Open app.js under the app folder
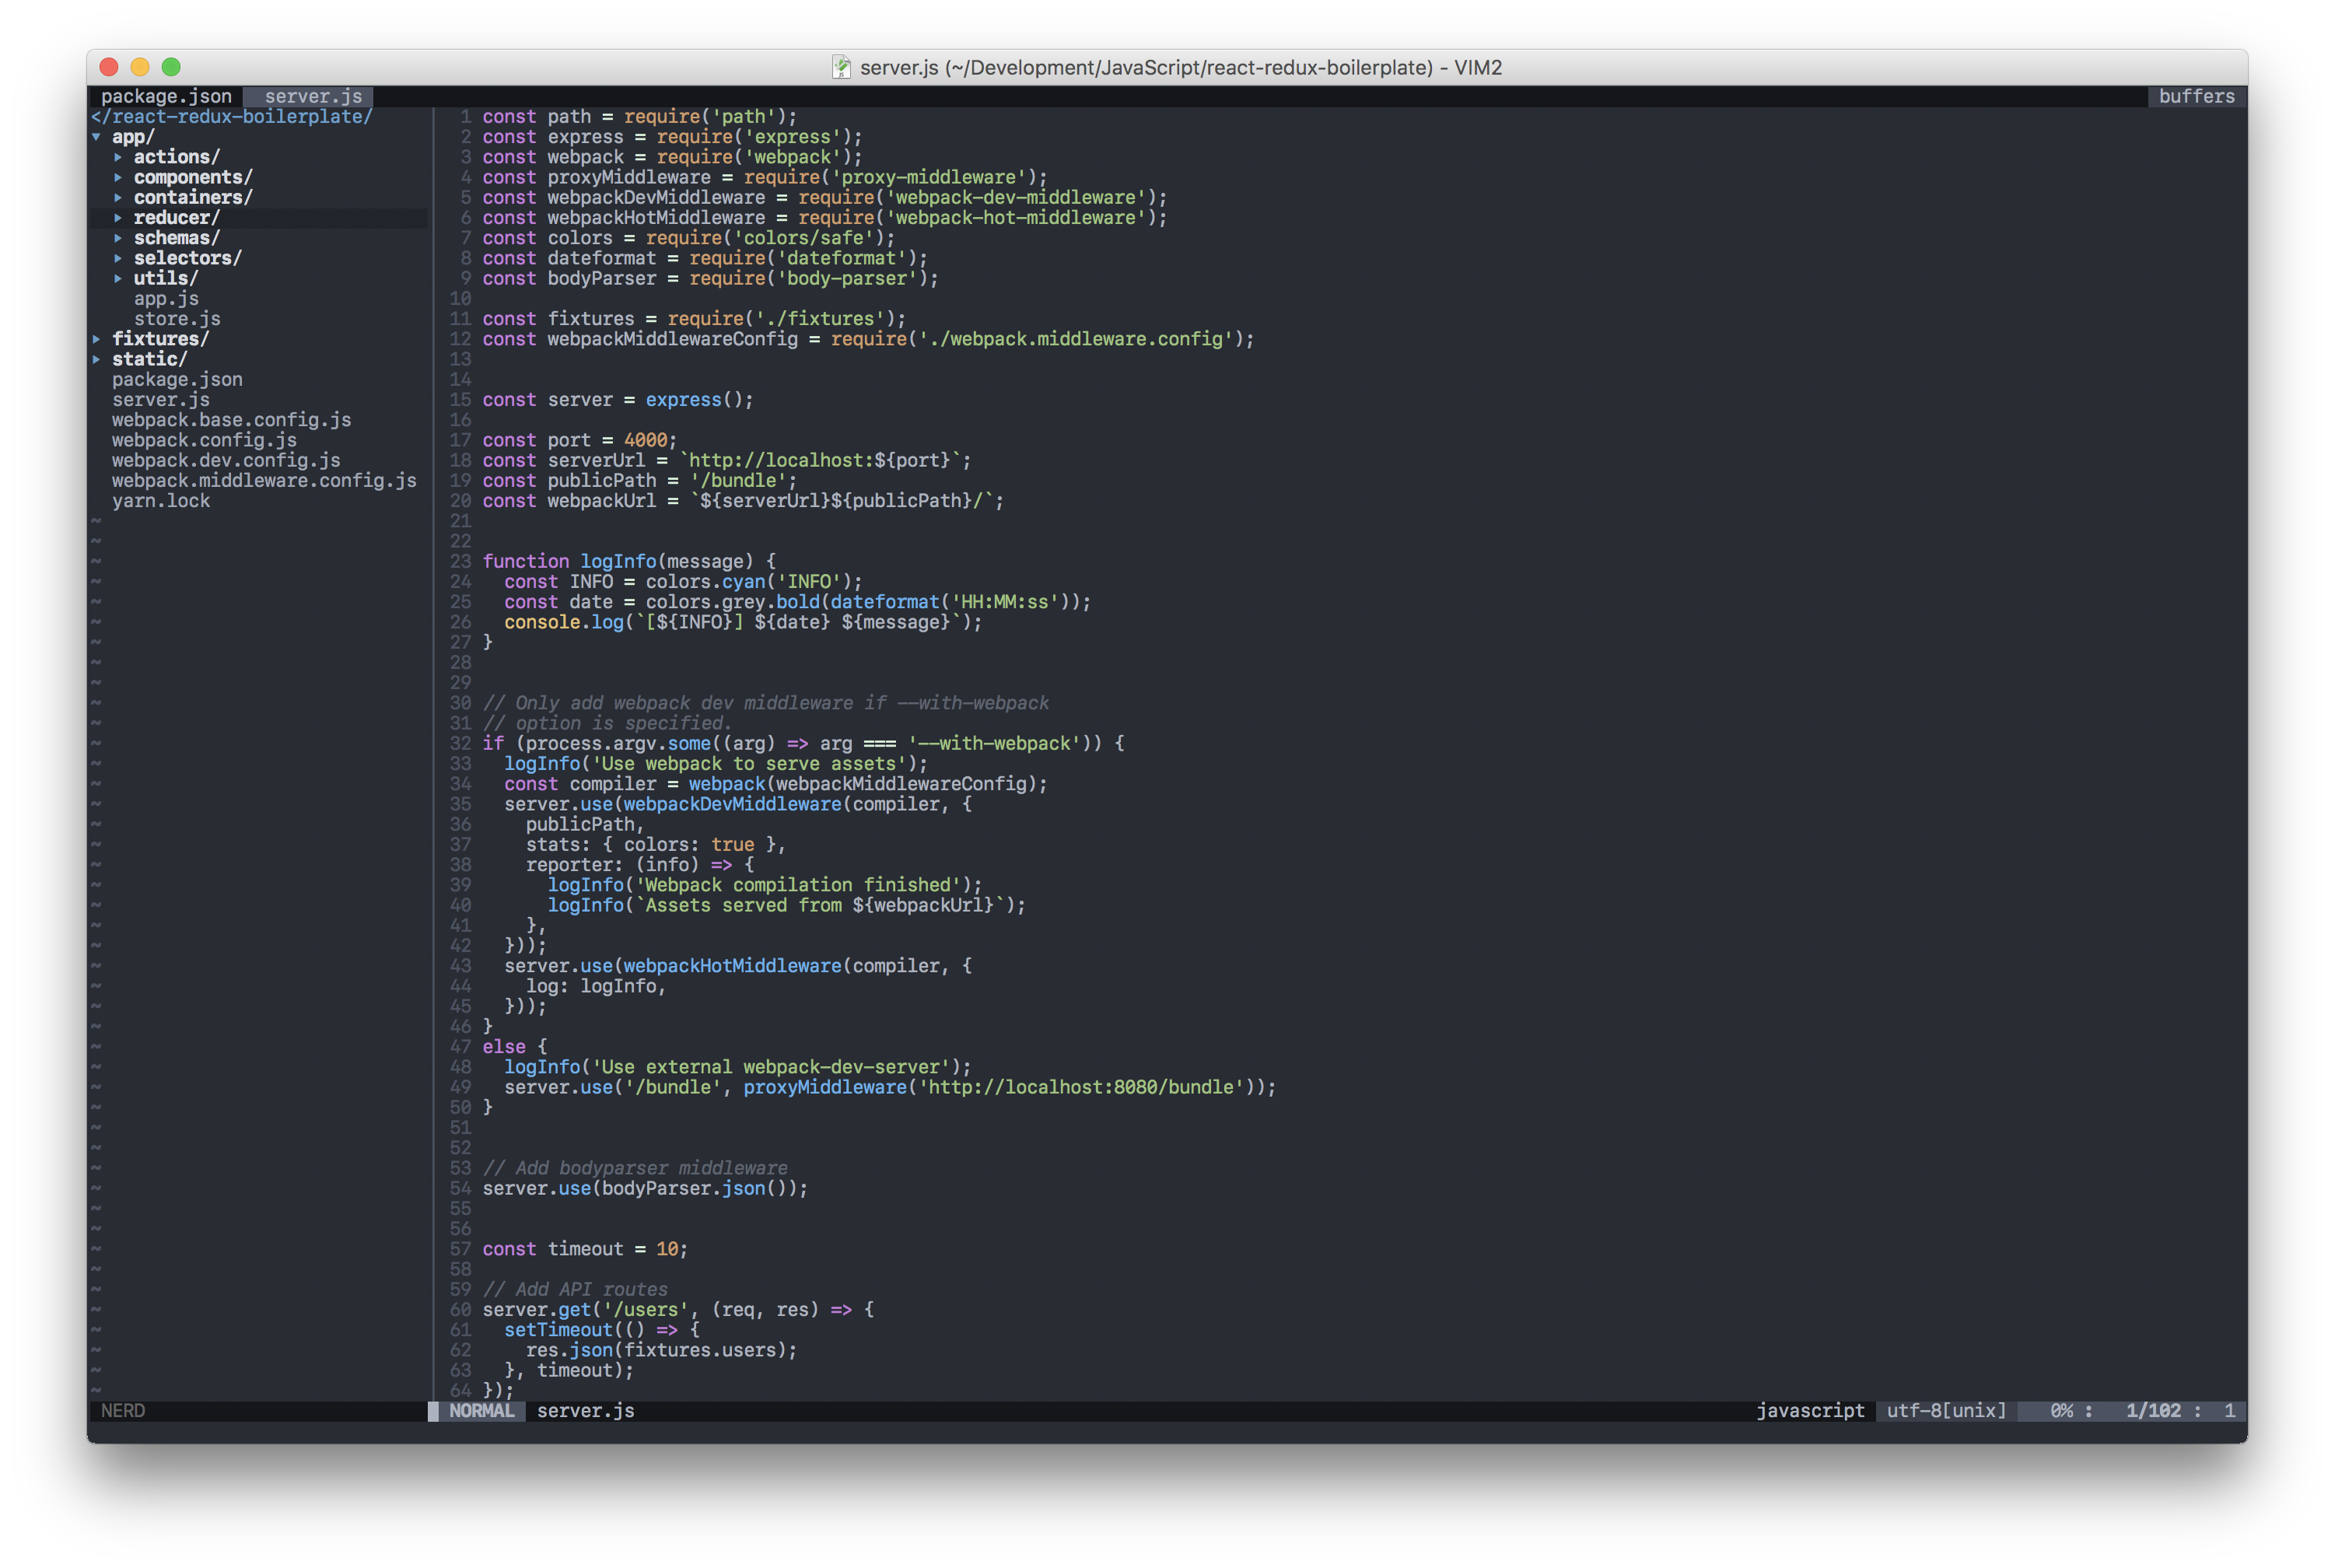 tap(166, 298)
